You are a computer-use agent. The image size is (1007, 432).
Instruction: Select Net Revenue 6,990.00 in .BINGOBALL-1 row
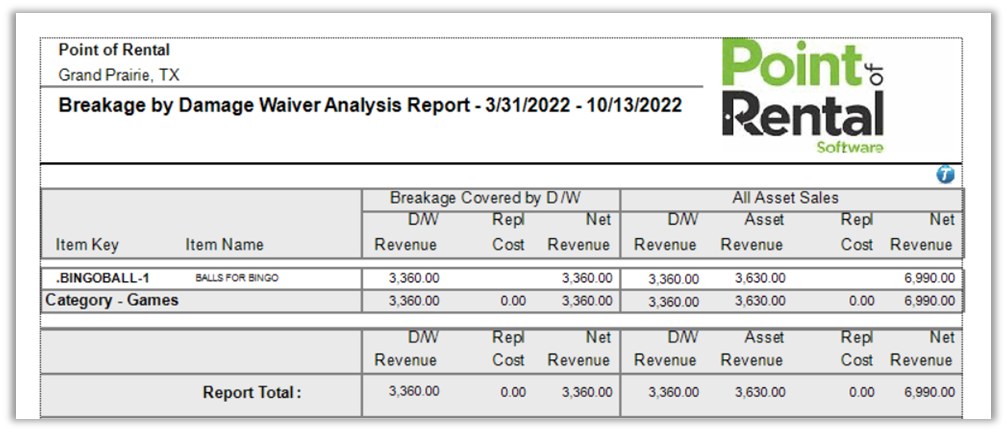tap(929, 279)
